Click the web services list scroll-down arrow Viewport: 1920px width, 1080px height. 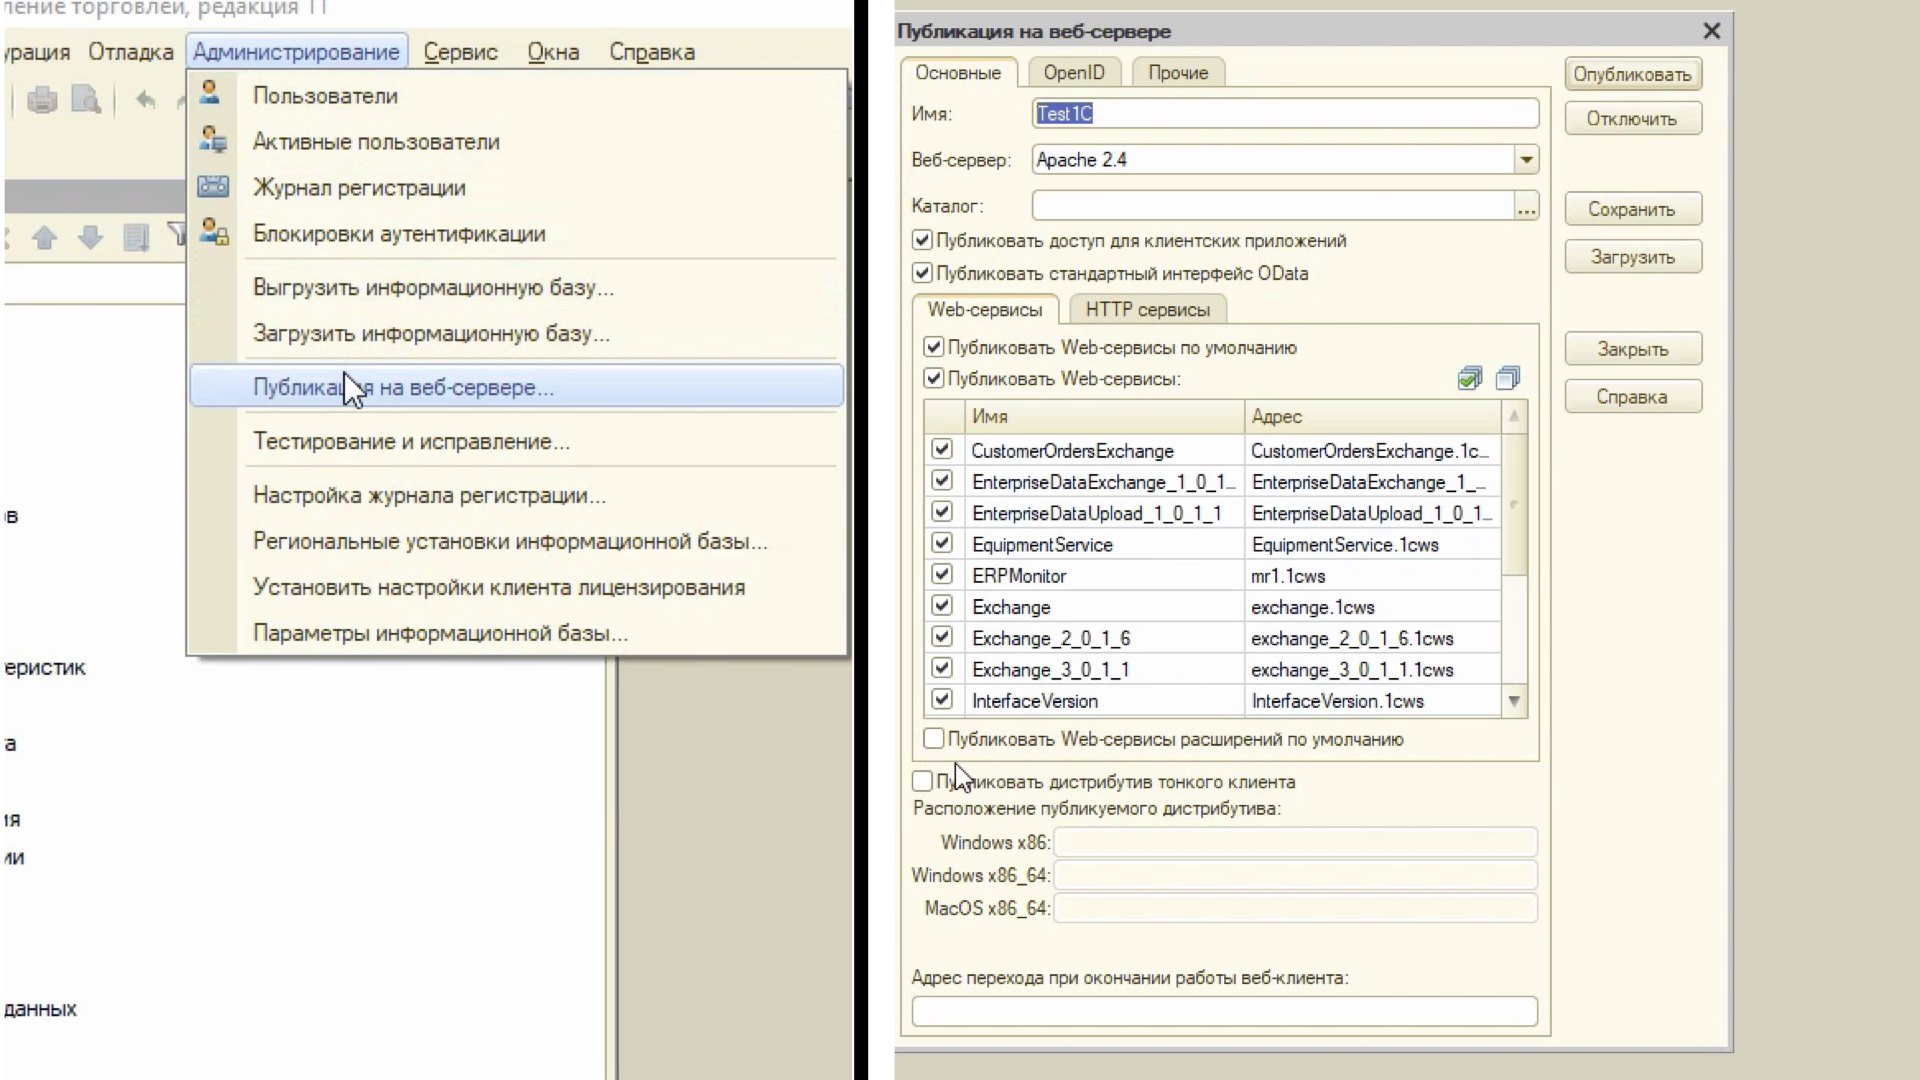(x=1514, y=702)
